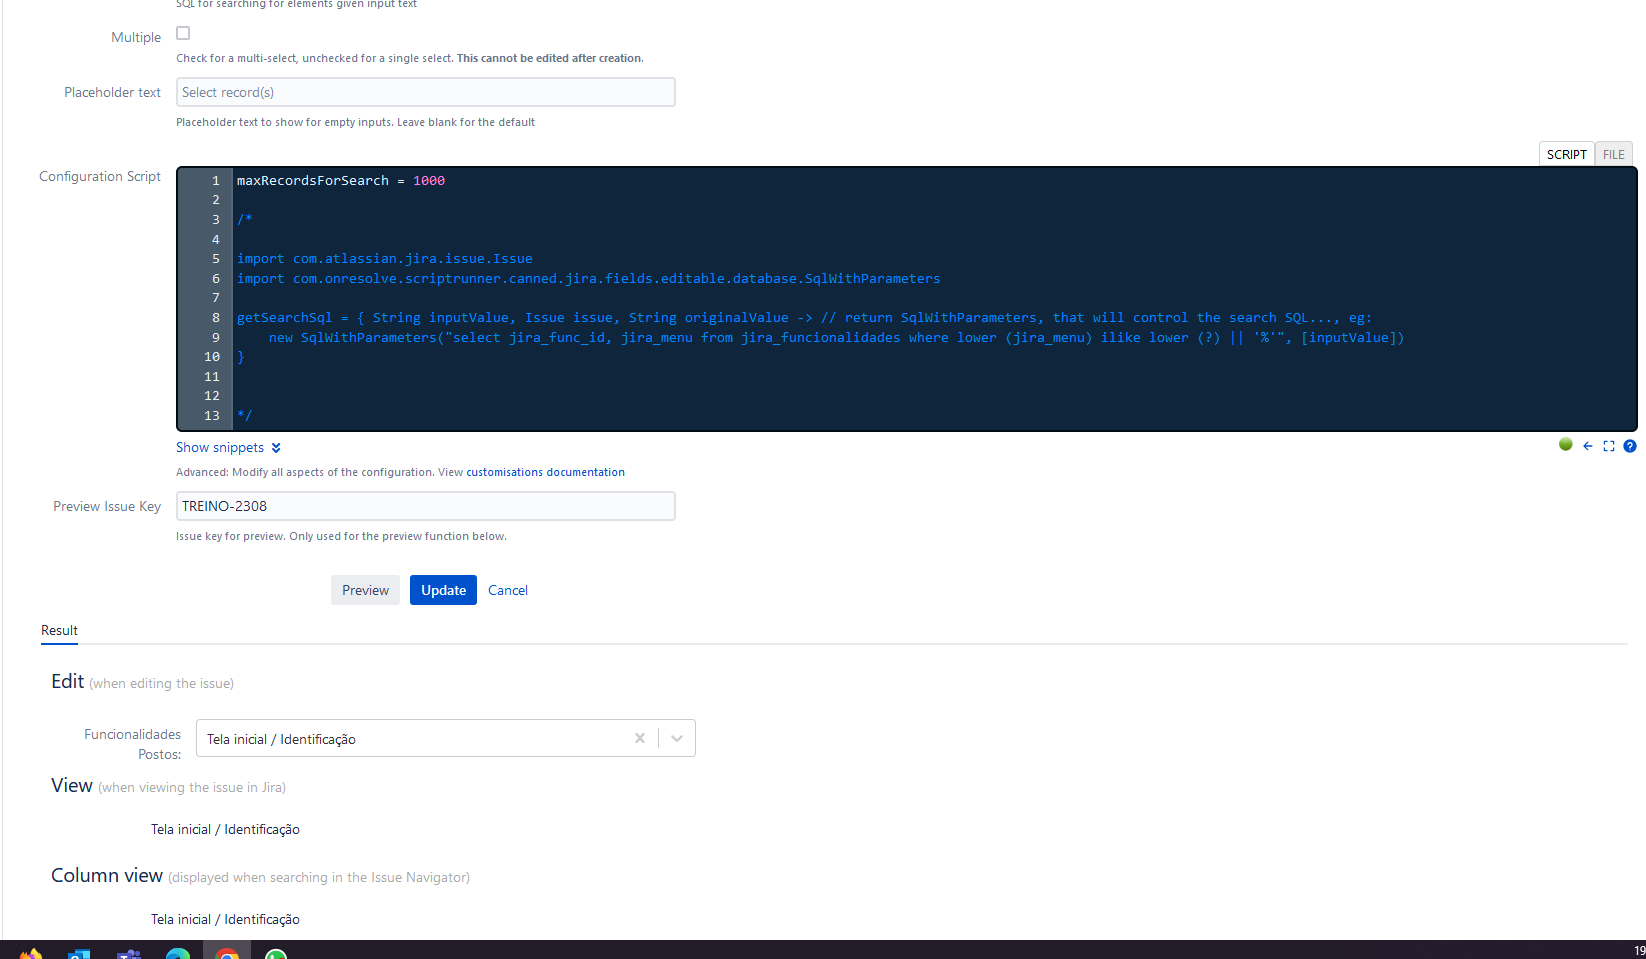Viewport: 1646px width, 959px height.
Task: Click the revert arrow below the editor
Action: point(1588,446)
